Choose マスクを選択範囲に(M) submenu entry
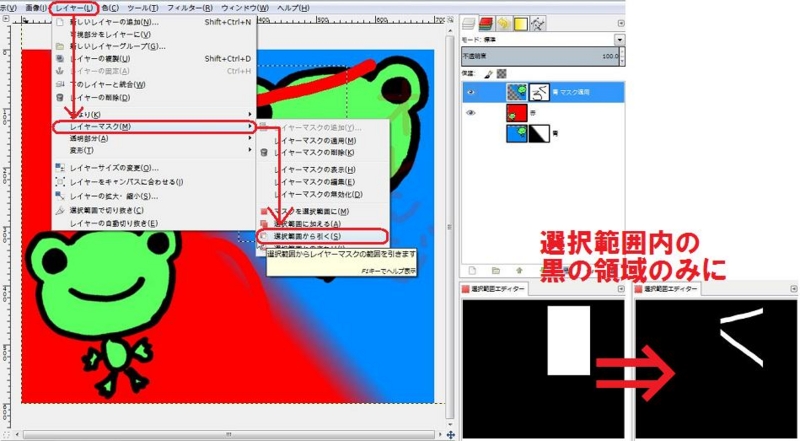The height and width of the screenshot is (441, 800). click(x=322, y=211)
